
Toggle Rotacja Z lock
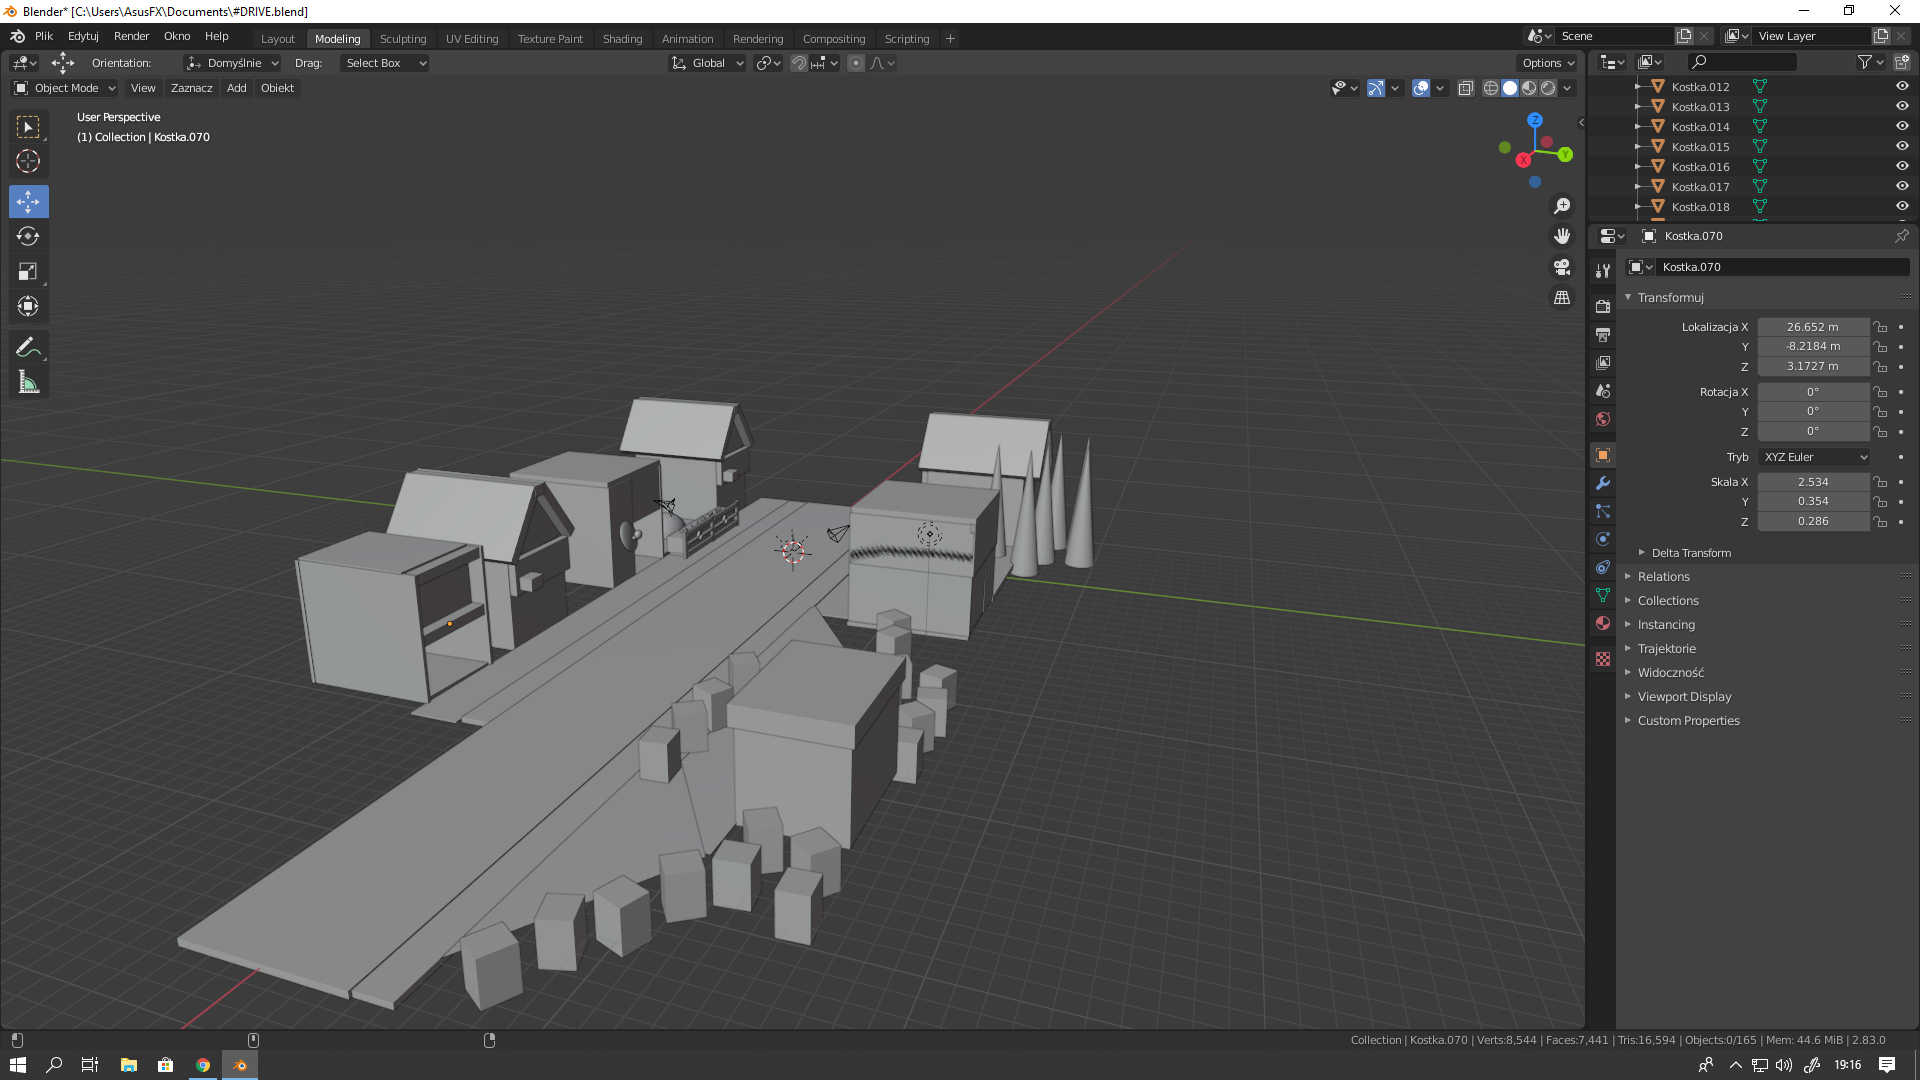pyautogui.click(x=1880, y=432)
